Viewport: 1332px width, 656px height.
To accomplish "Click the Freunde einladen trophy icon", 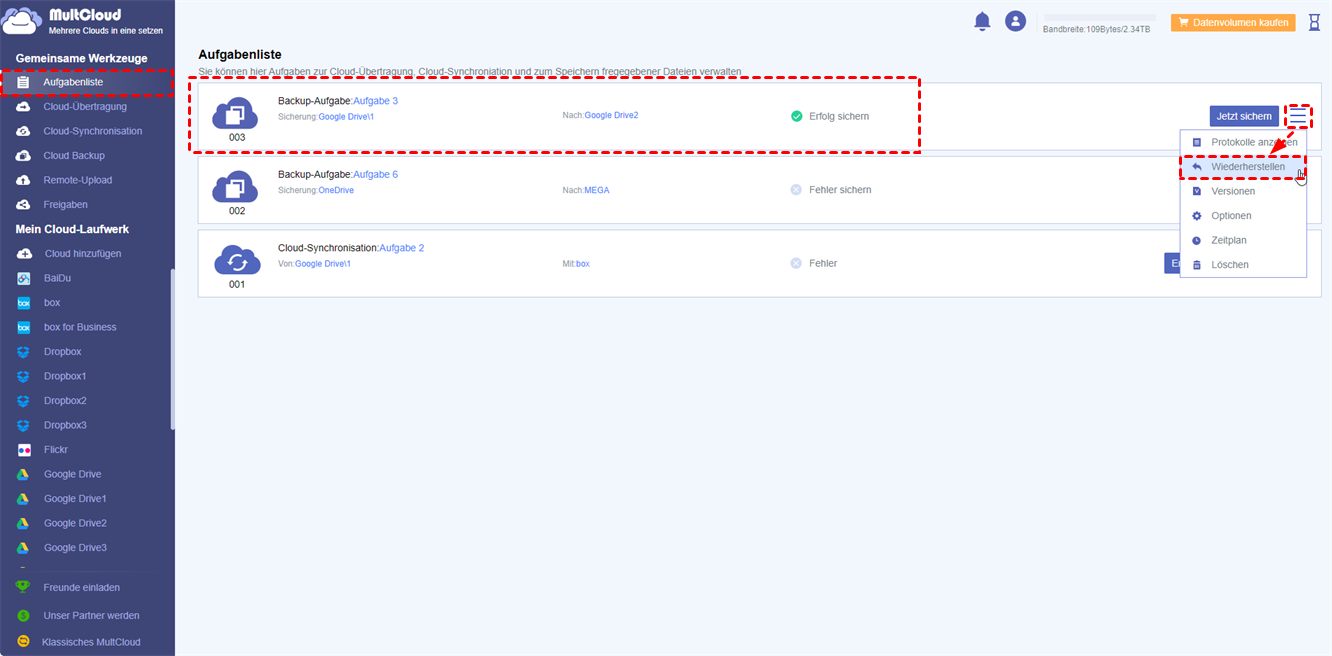I will pos(23,587).
